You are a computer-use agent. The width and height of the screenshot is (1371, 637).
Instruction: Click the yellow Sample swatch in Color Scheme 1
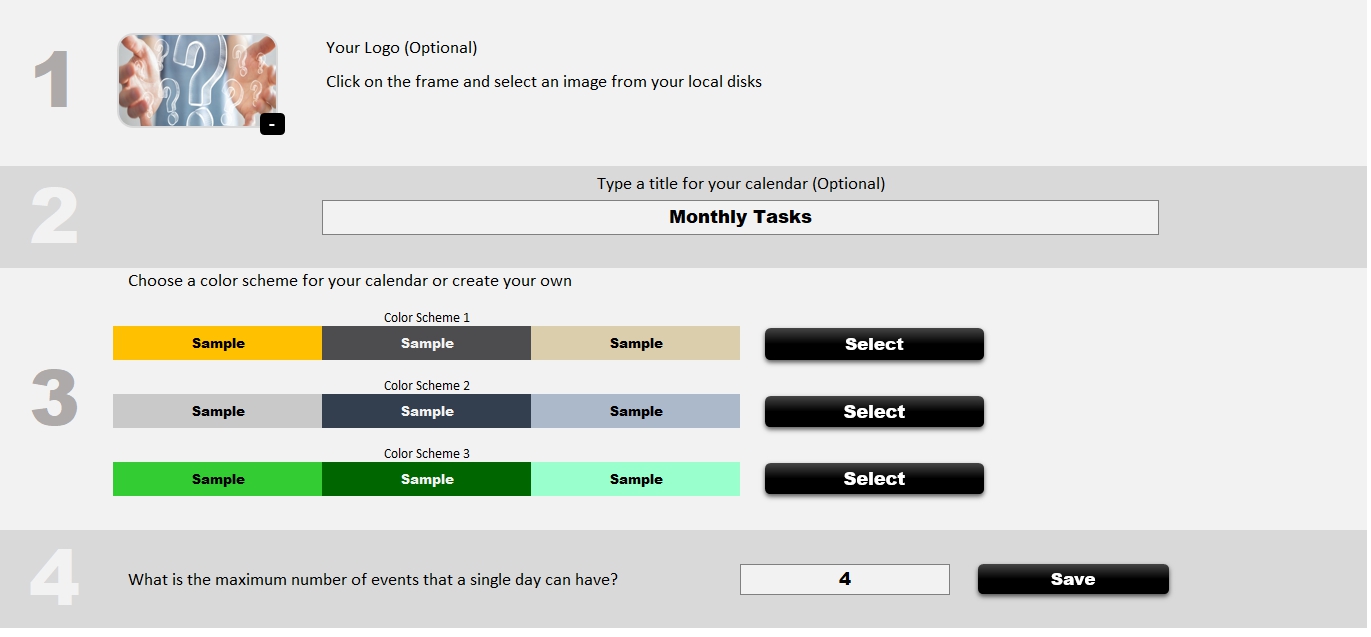click(x=217, y=343)
